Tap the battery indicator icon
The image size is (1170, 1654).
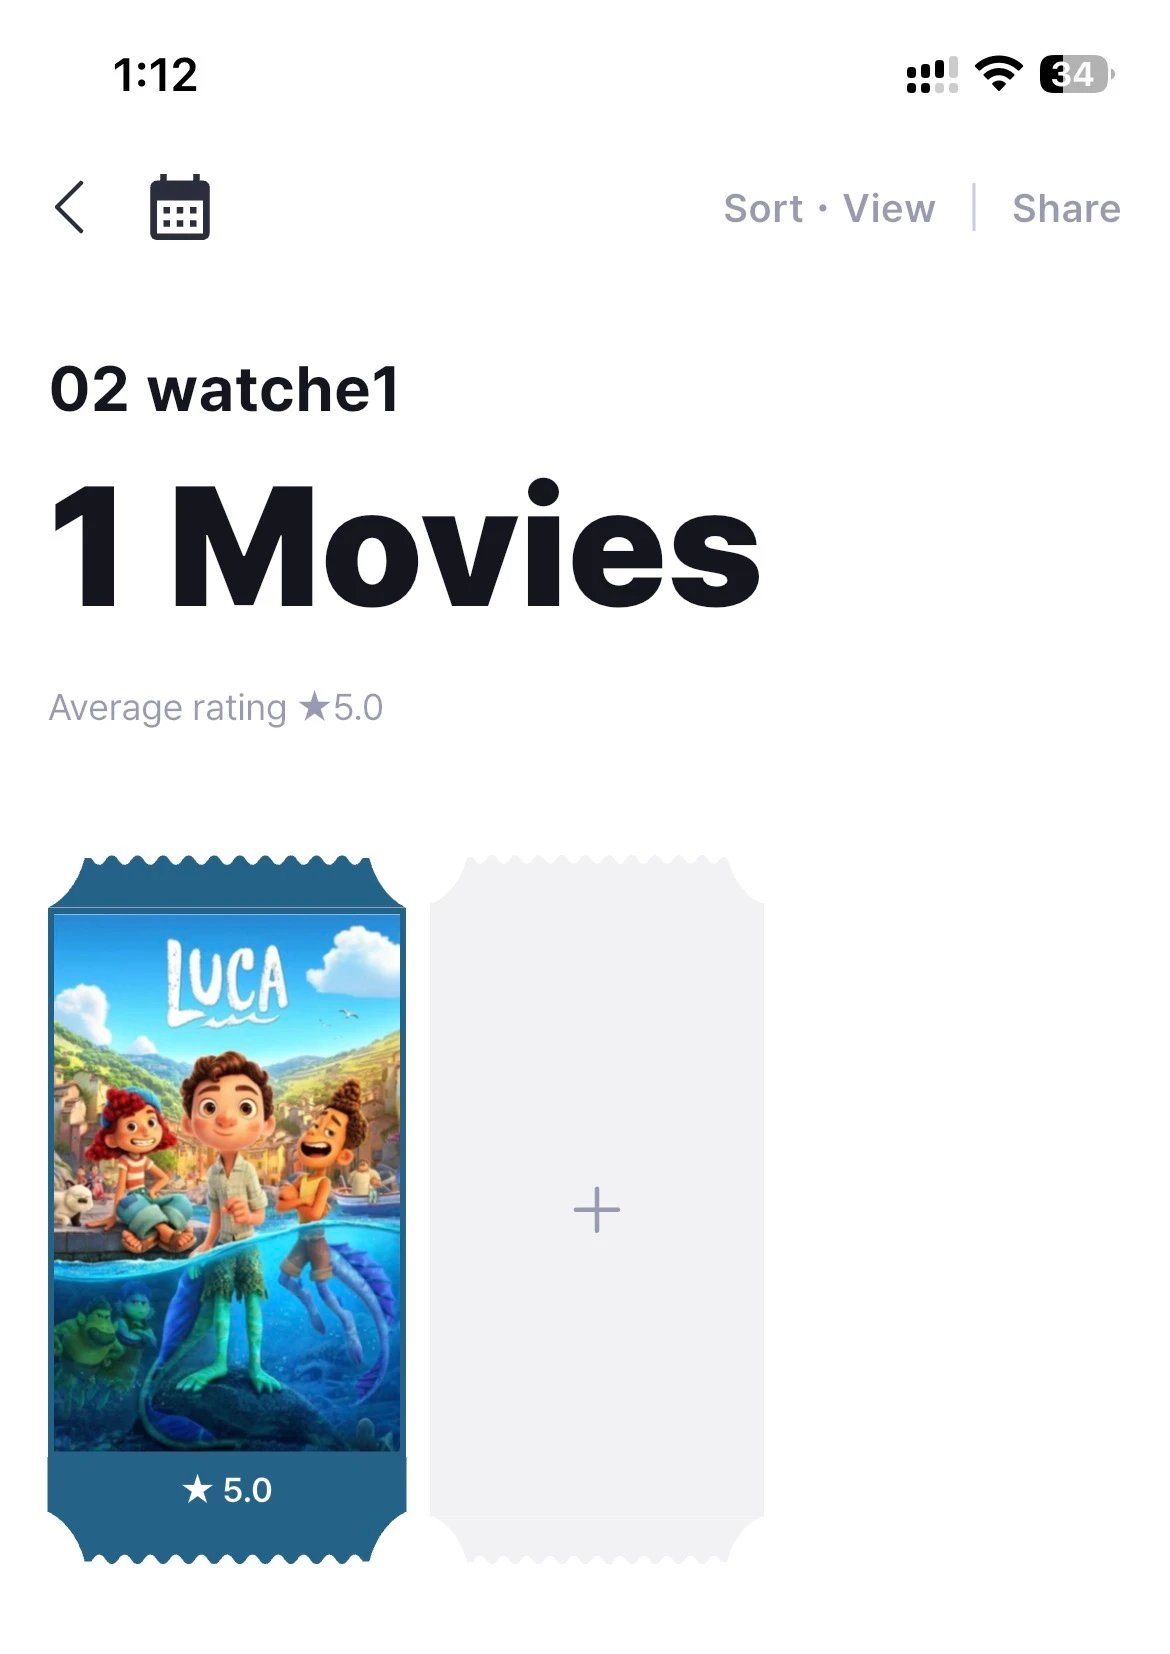pos(1078,75)
